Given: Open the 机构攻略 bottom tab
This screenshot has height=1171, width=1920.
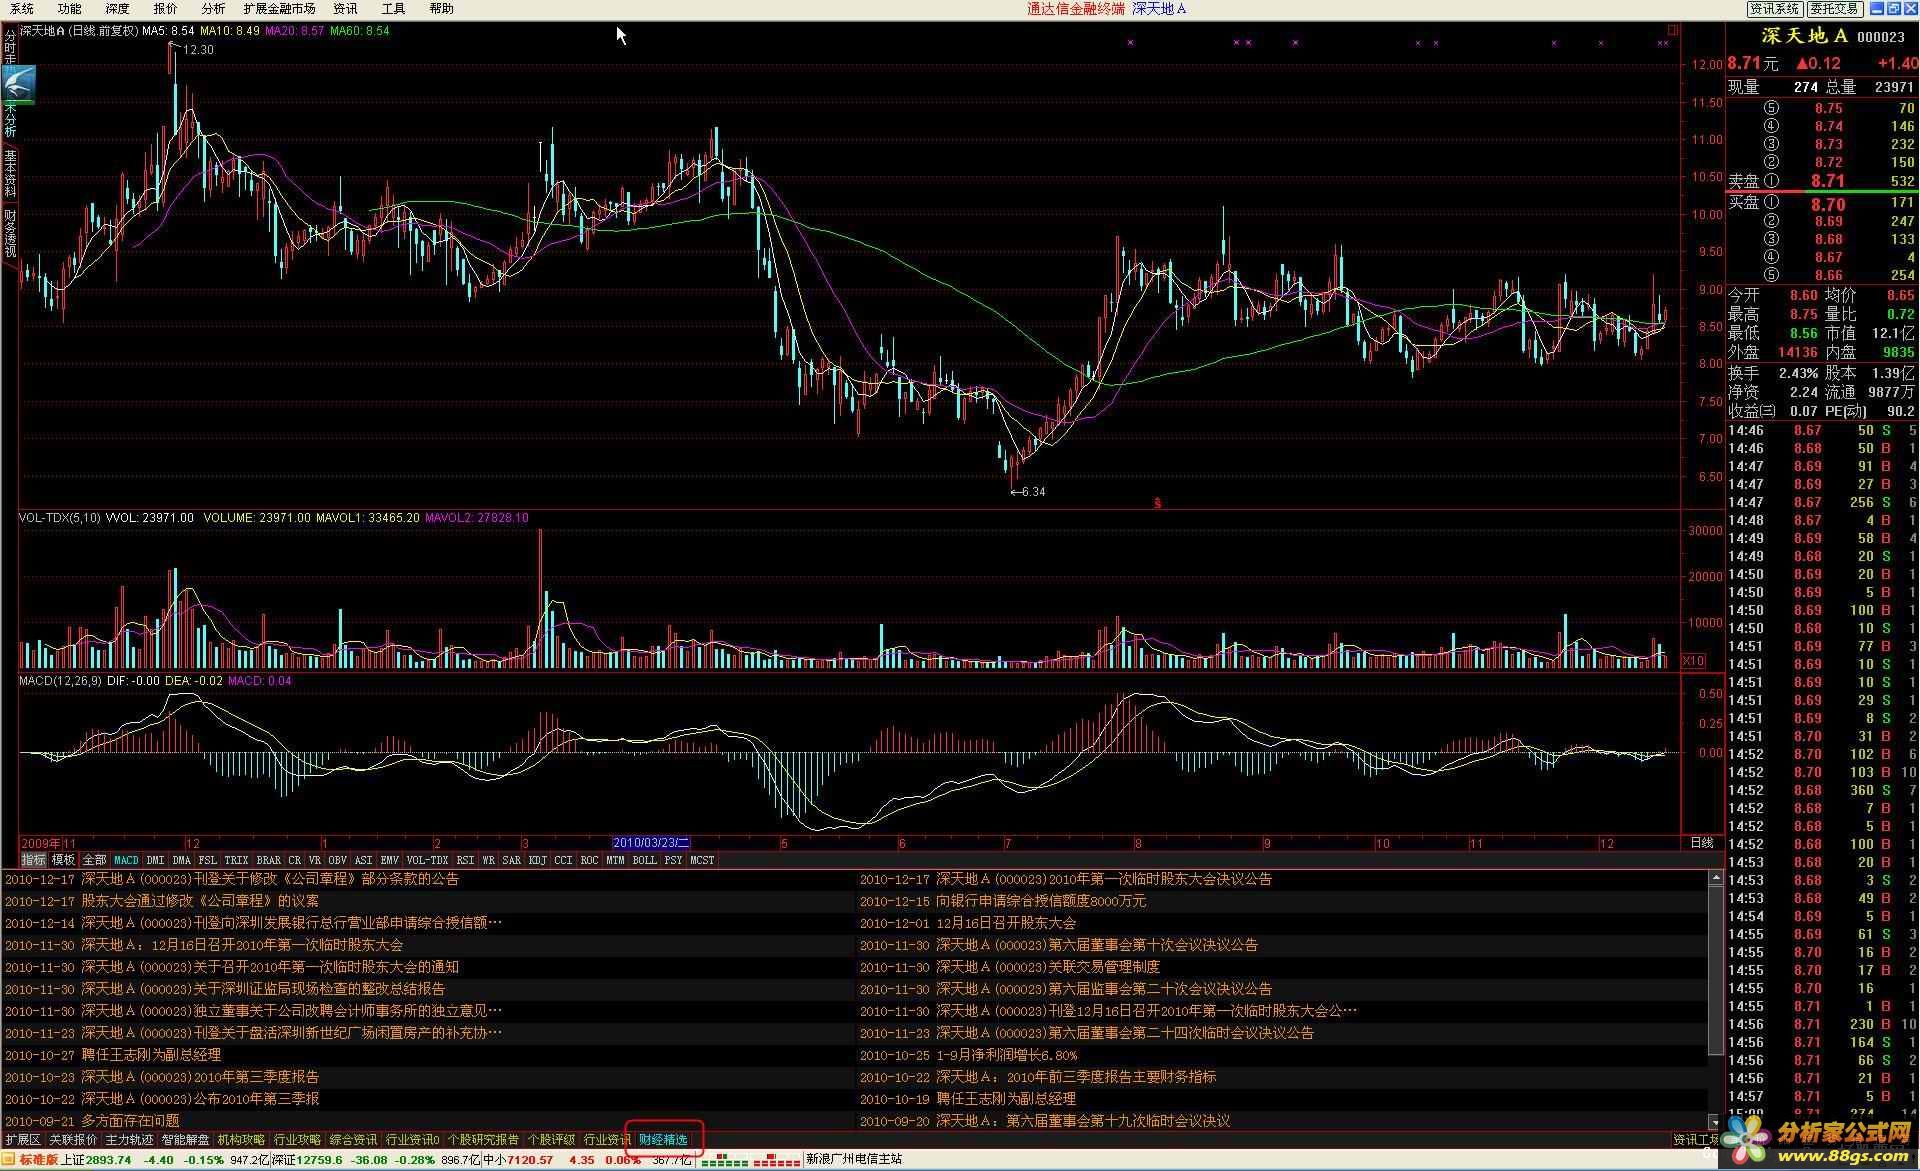Looking at the screenshot, I should tap(241, 1140).
